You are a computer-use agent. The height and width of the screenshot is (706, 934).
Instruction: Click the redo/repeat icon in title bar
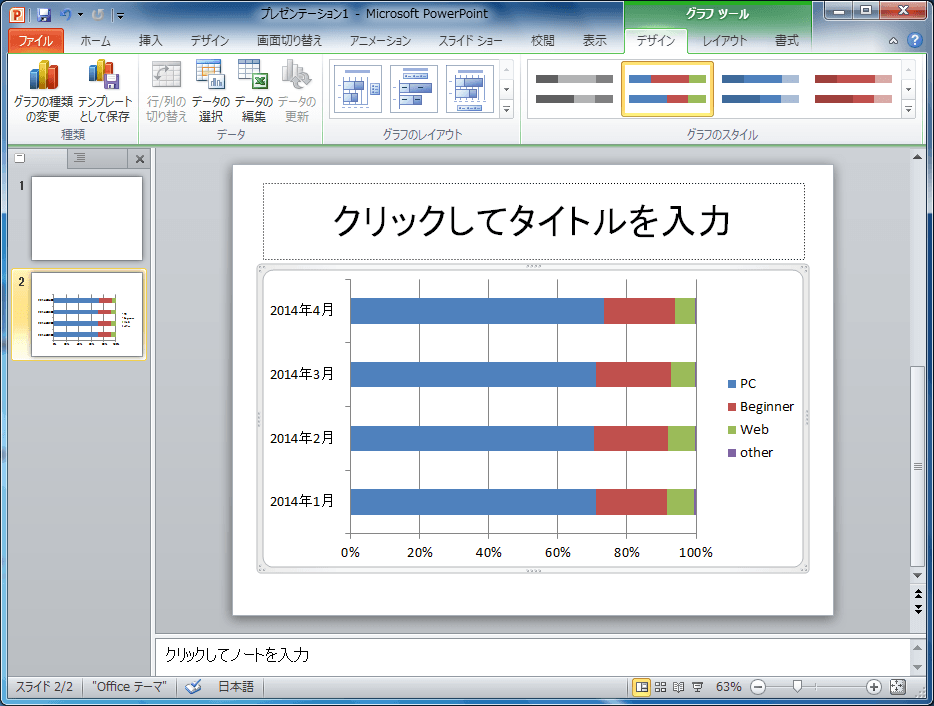97,14
